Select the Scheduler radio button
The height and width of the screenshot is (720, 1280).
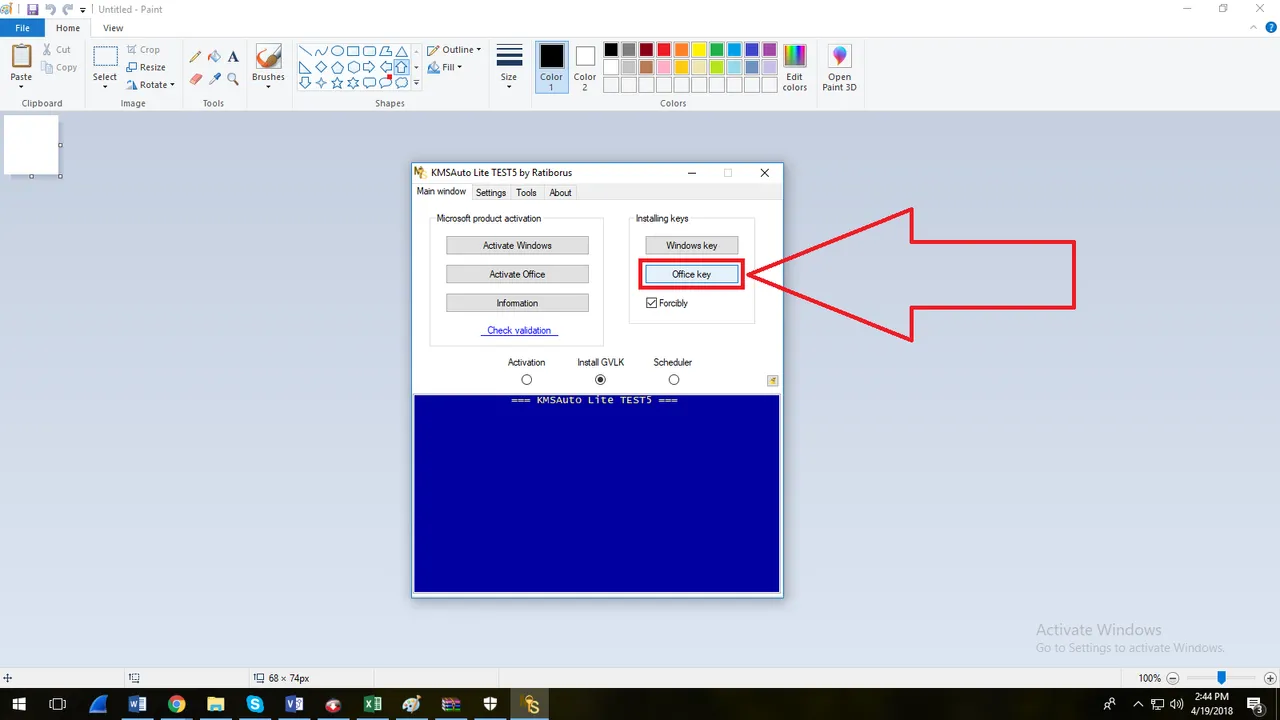(673, 380)
